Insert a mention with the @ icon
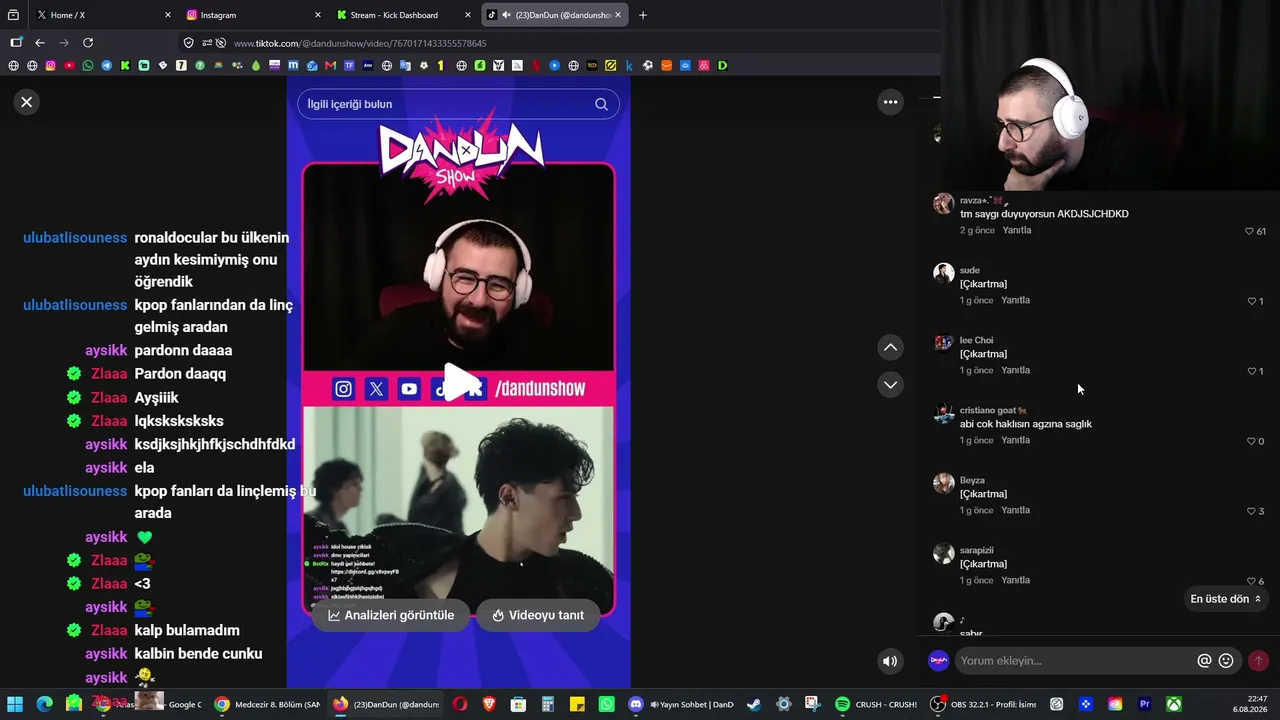This screenshot has width=1280, height=720. tap(1204, 661)
